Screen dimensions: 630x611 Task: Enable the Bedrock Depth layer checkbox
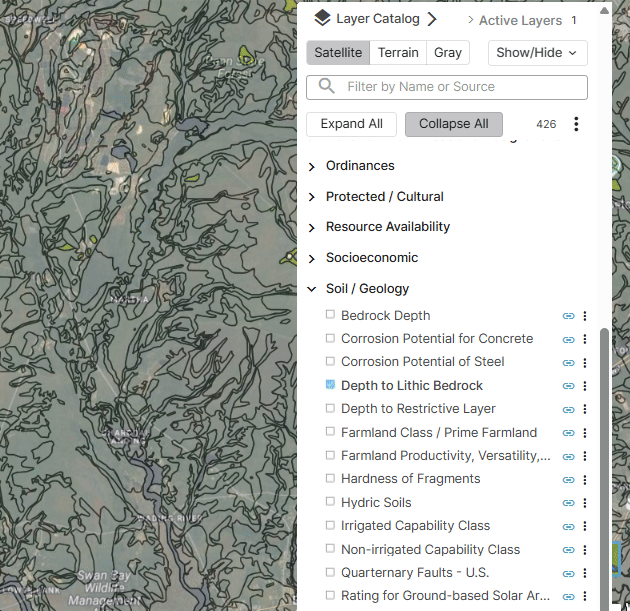(330, 314)
